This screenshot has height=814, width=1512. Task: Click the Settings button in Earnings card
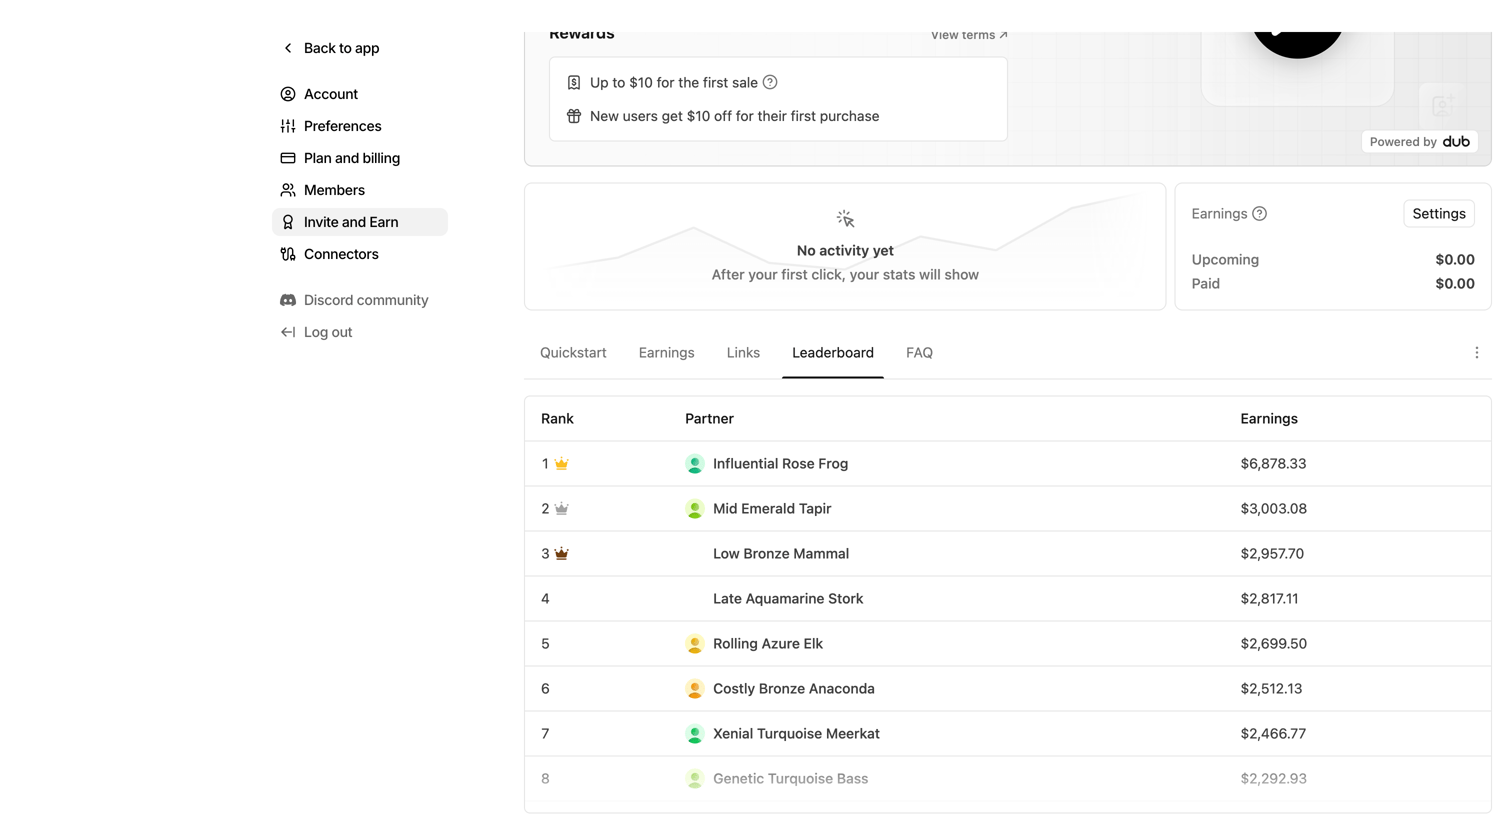(1439, 214)
